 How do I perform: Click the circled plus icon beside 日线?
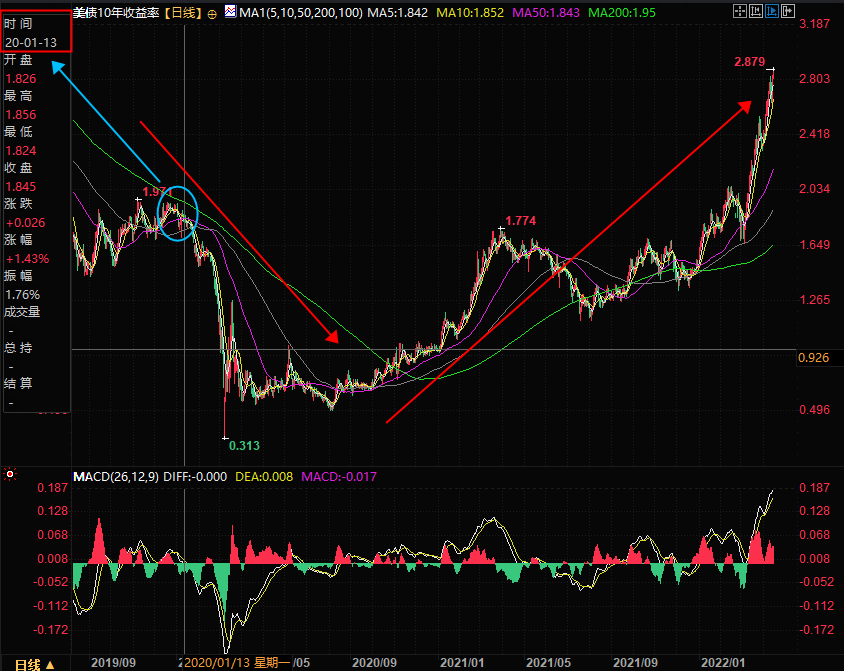click(x=212, y=14)
